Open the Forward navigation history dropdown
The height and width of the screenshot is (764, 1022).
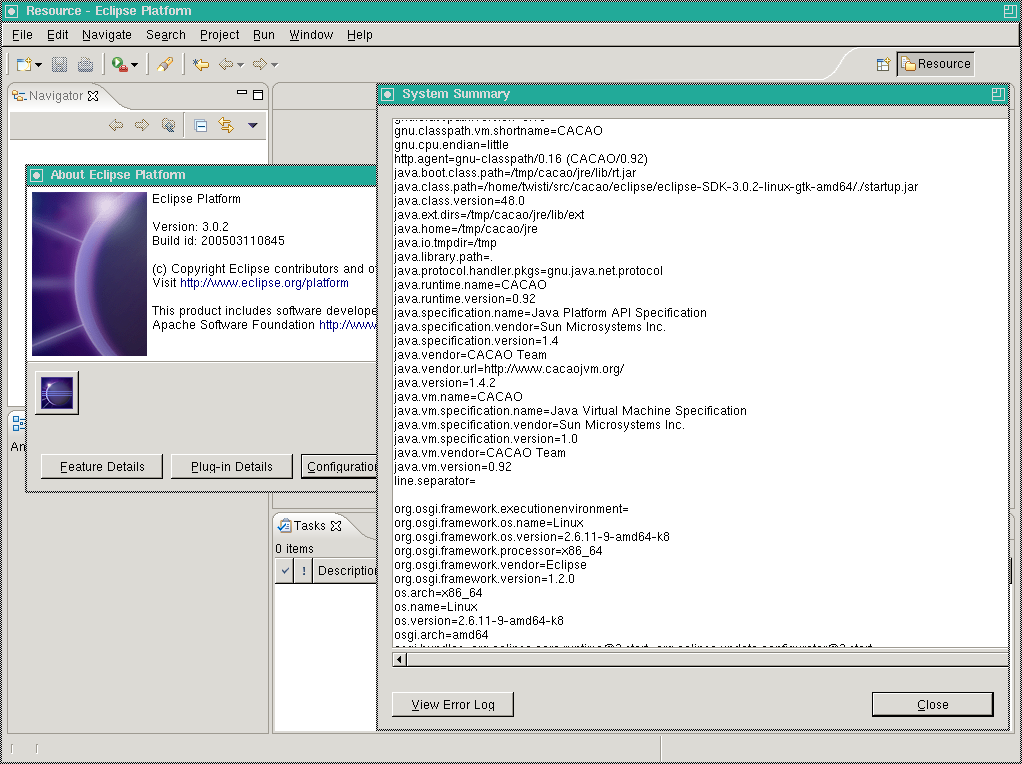click(x=274, y=65)
